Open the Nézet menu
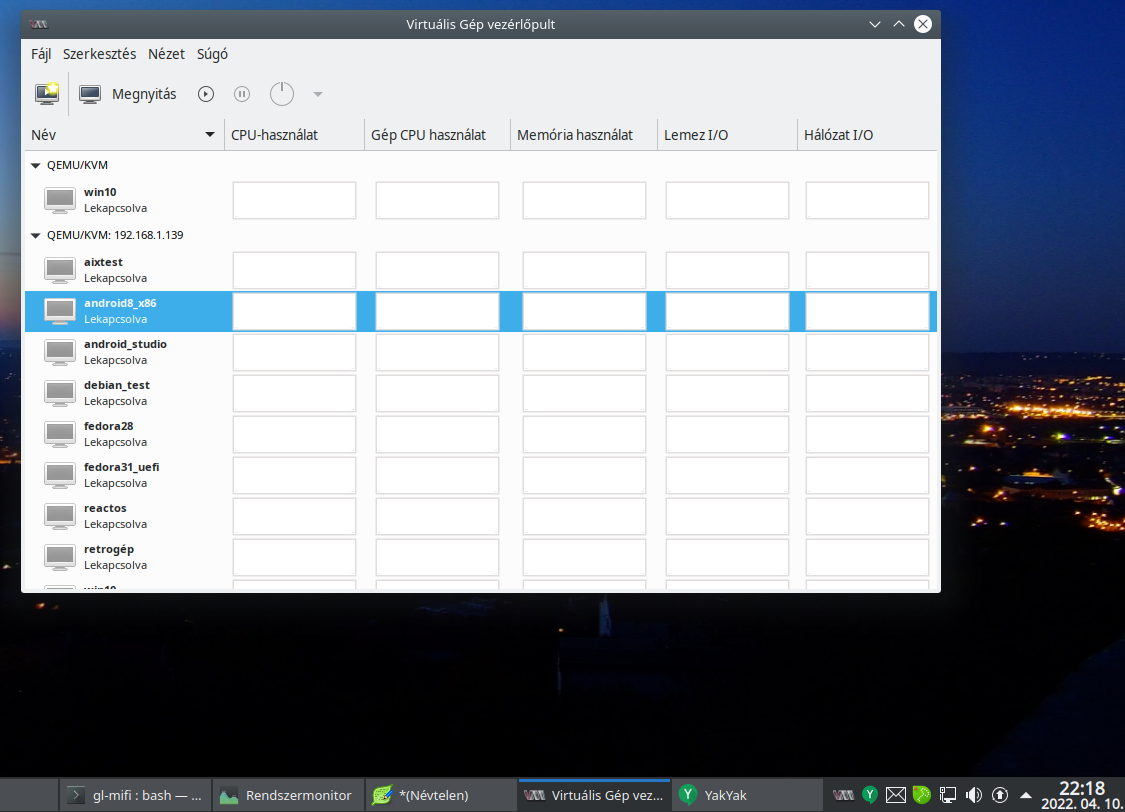 coord(166,54)
